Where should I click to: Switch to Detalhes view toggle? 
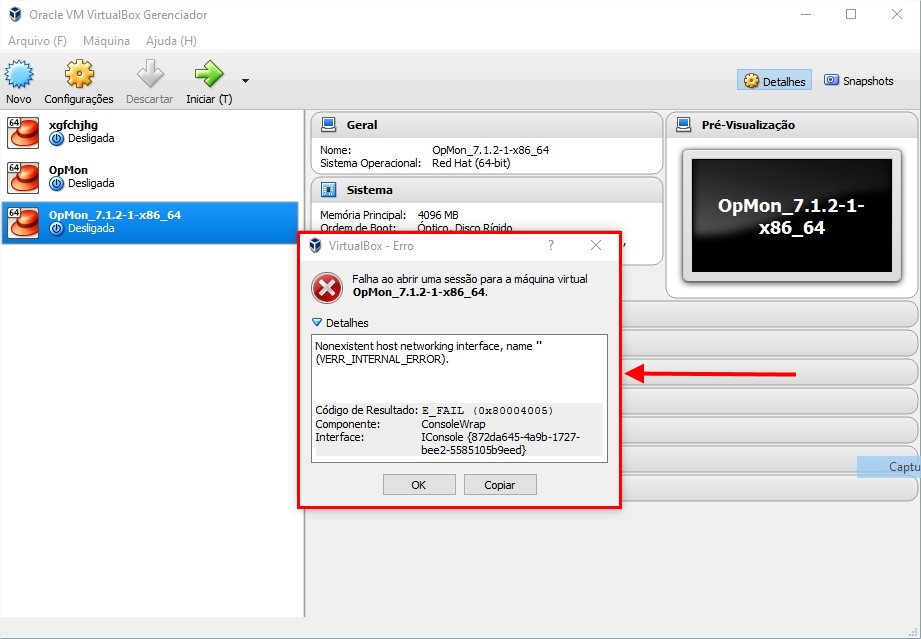[775, 81]
